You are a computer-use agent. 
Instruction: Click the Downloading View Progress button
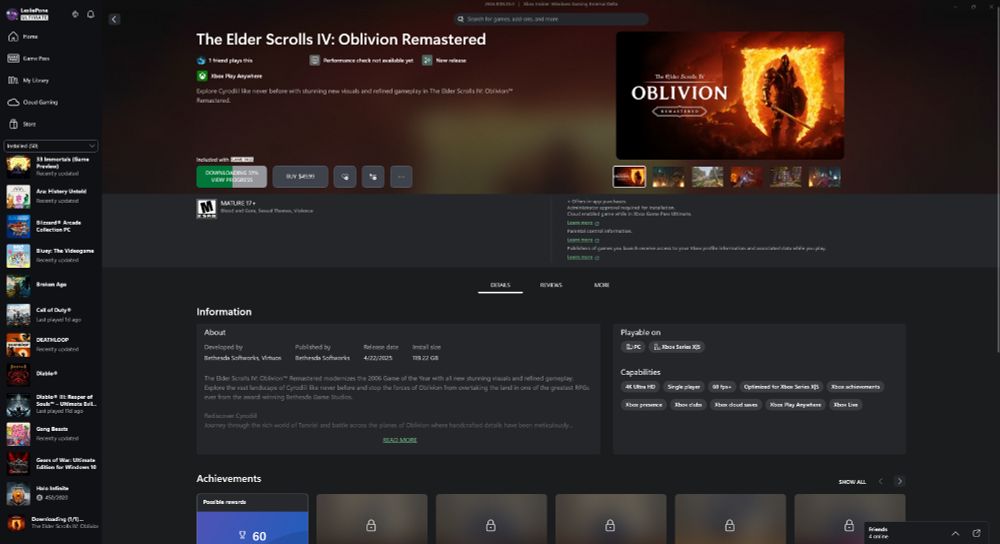coord(232,177)
